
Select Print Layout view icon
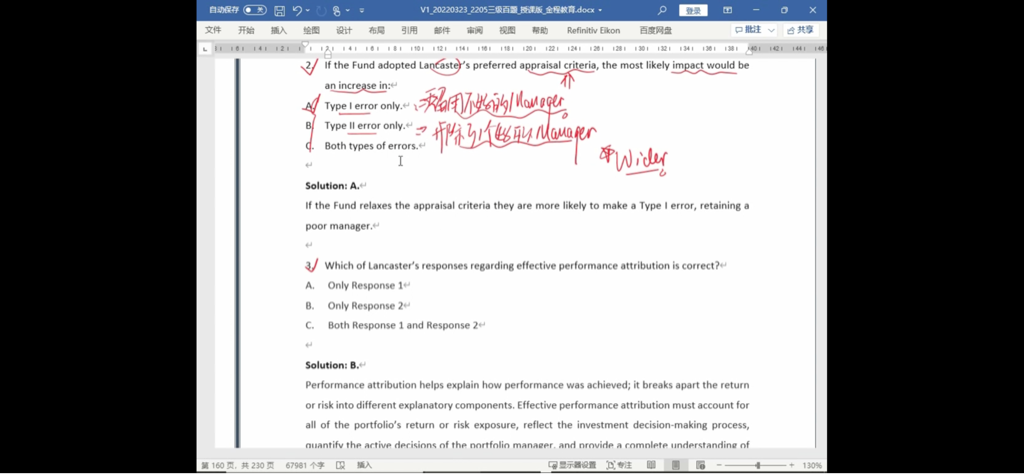click(x=676, y=466)
